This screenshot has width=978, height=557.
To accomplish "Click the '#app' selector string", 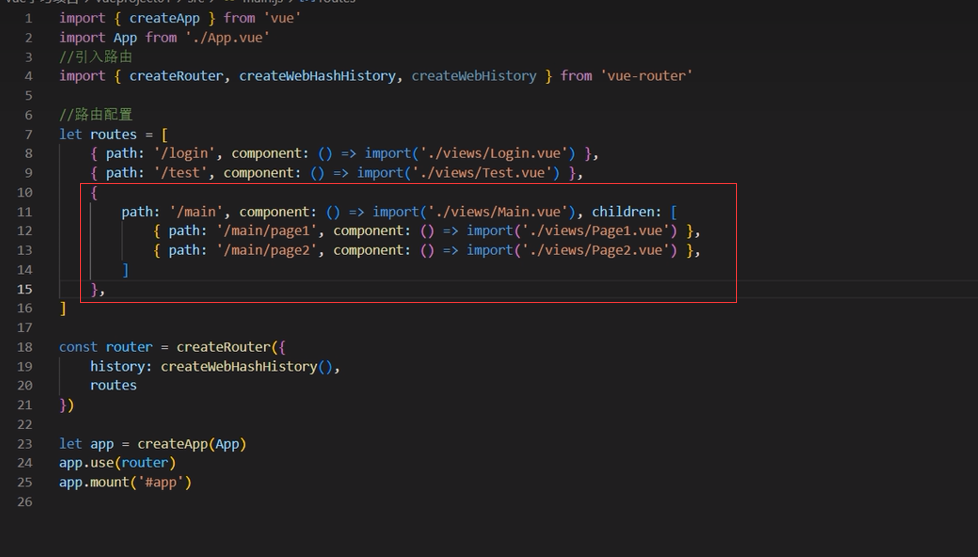I will 160,482.
